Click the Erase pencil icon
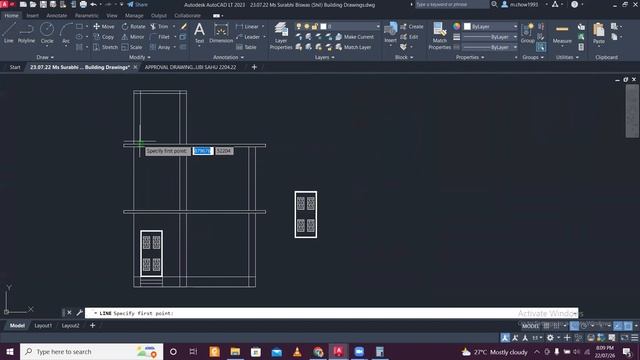This screenshot has width=640, height=360. [x=184, y=27]
